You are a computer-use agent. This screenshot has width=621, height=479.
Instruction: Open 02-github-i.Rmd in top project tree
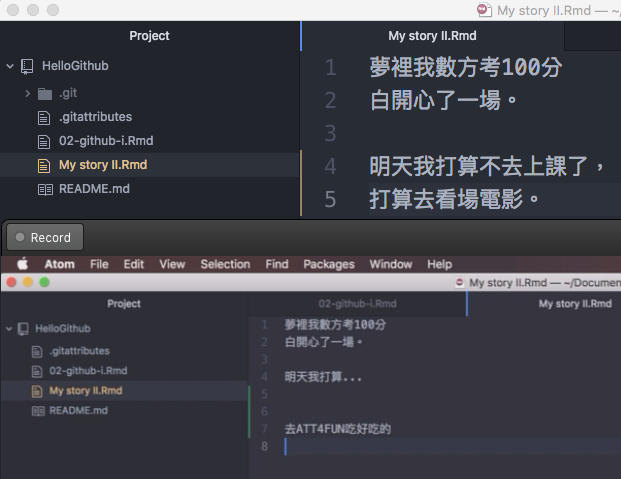[106, 141]
